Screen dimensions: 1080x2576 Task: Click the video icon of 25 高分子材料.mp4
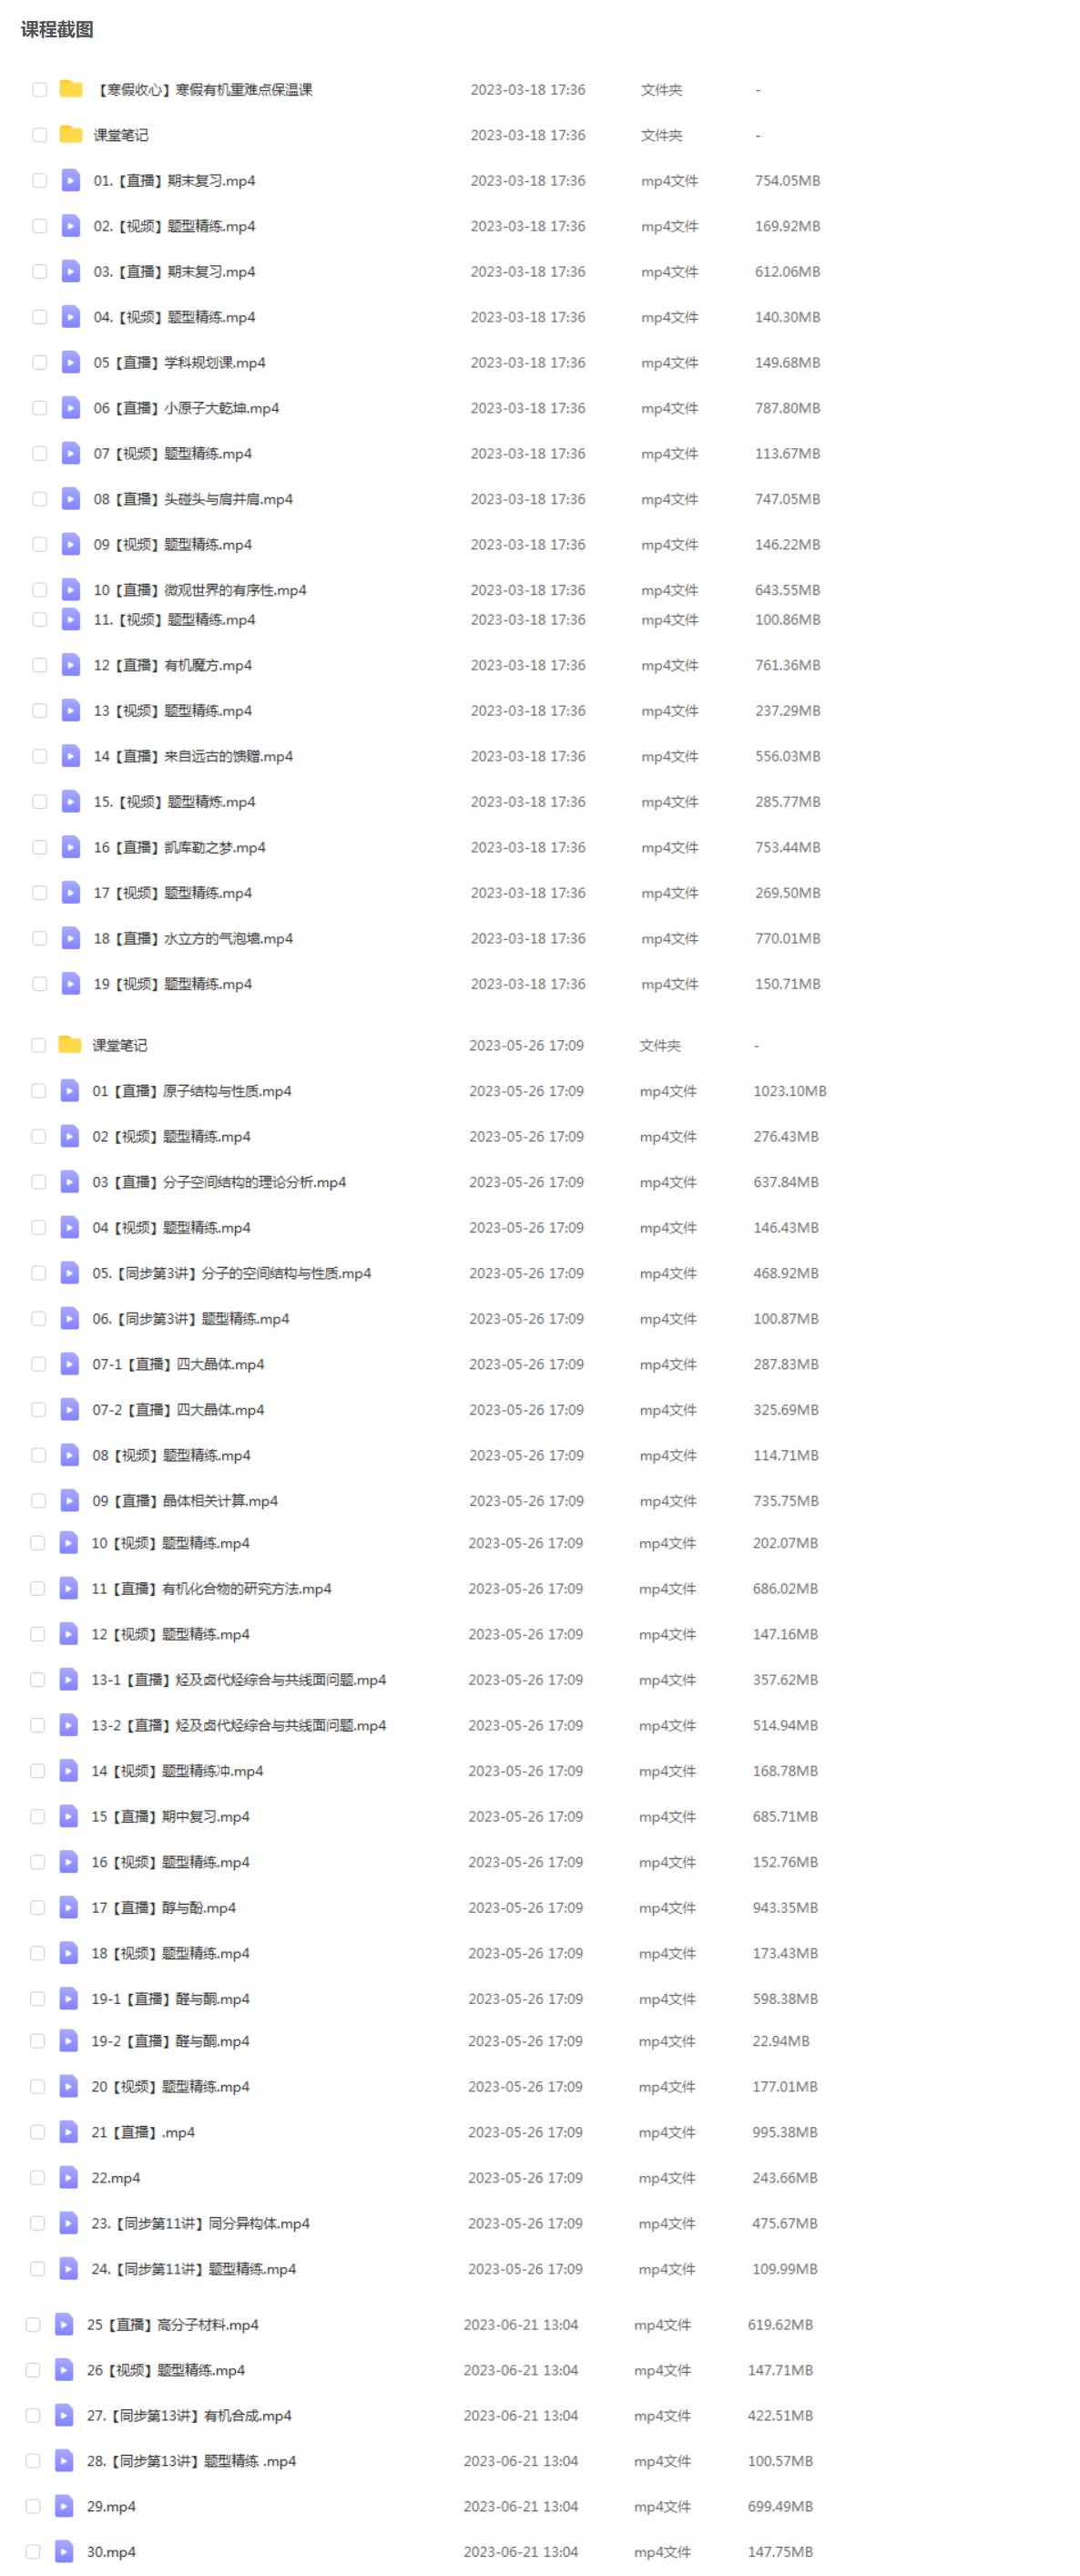tap(64, 2323)
